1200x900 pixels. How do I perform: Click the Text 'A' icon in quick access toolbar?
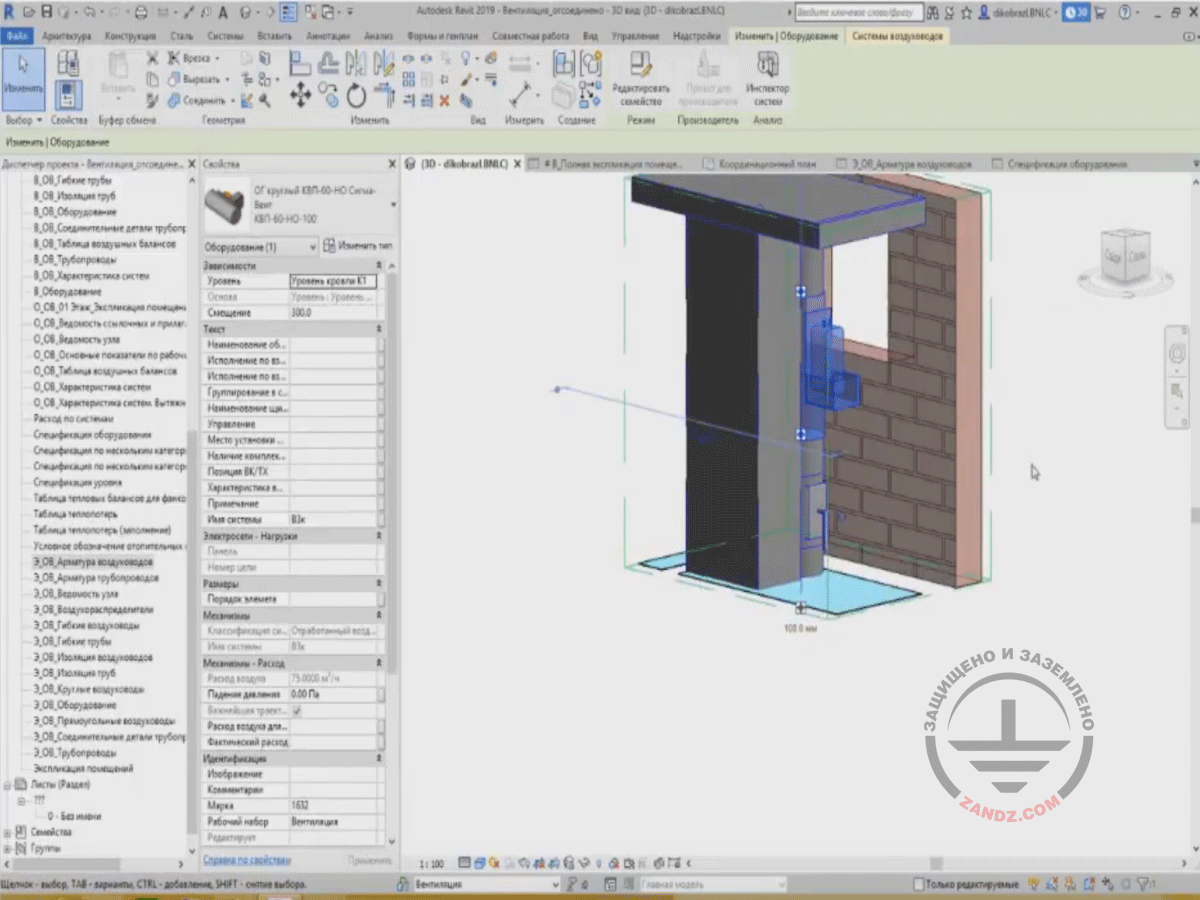pos(222,12)
